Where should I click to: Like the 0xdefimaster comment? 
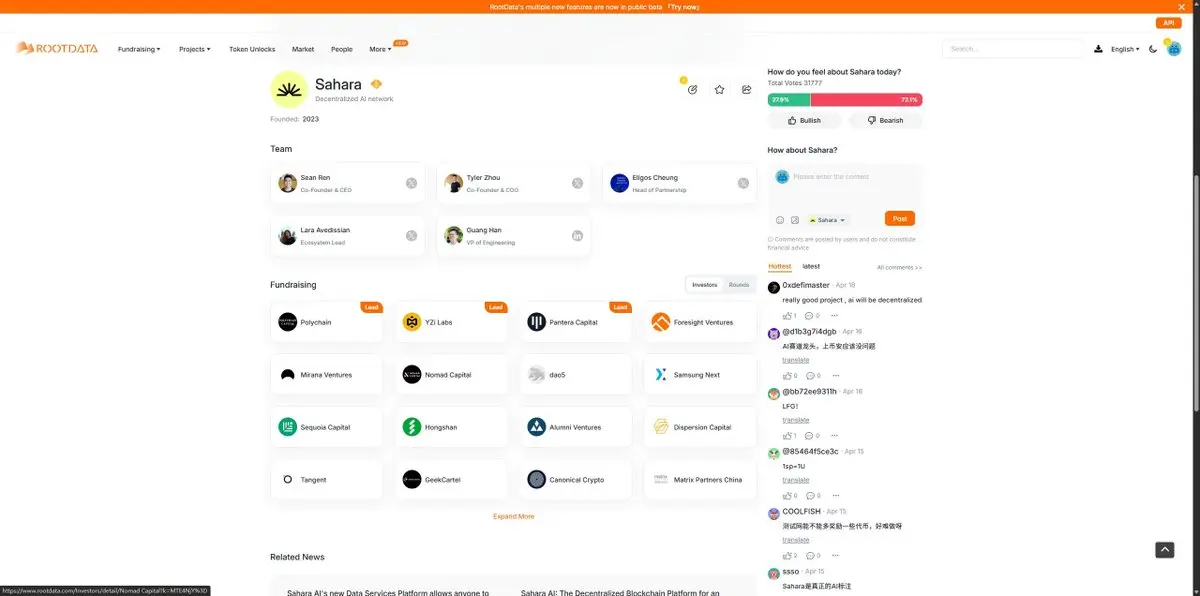pyautogui.click(x=789, y=316)
